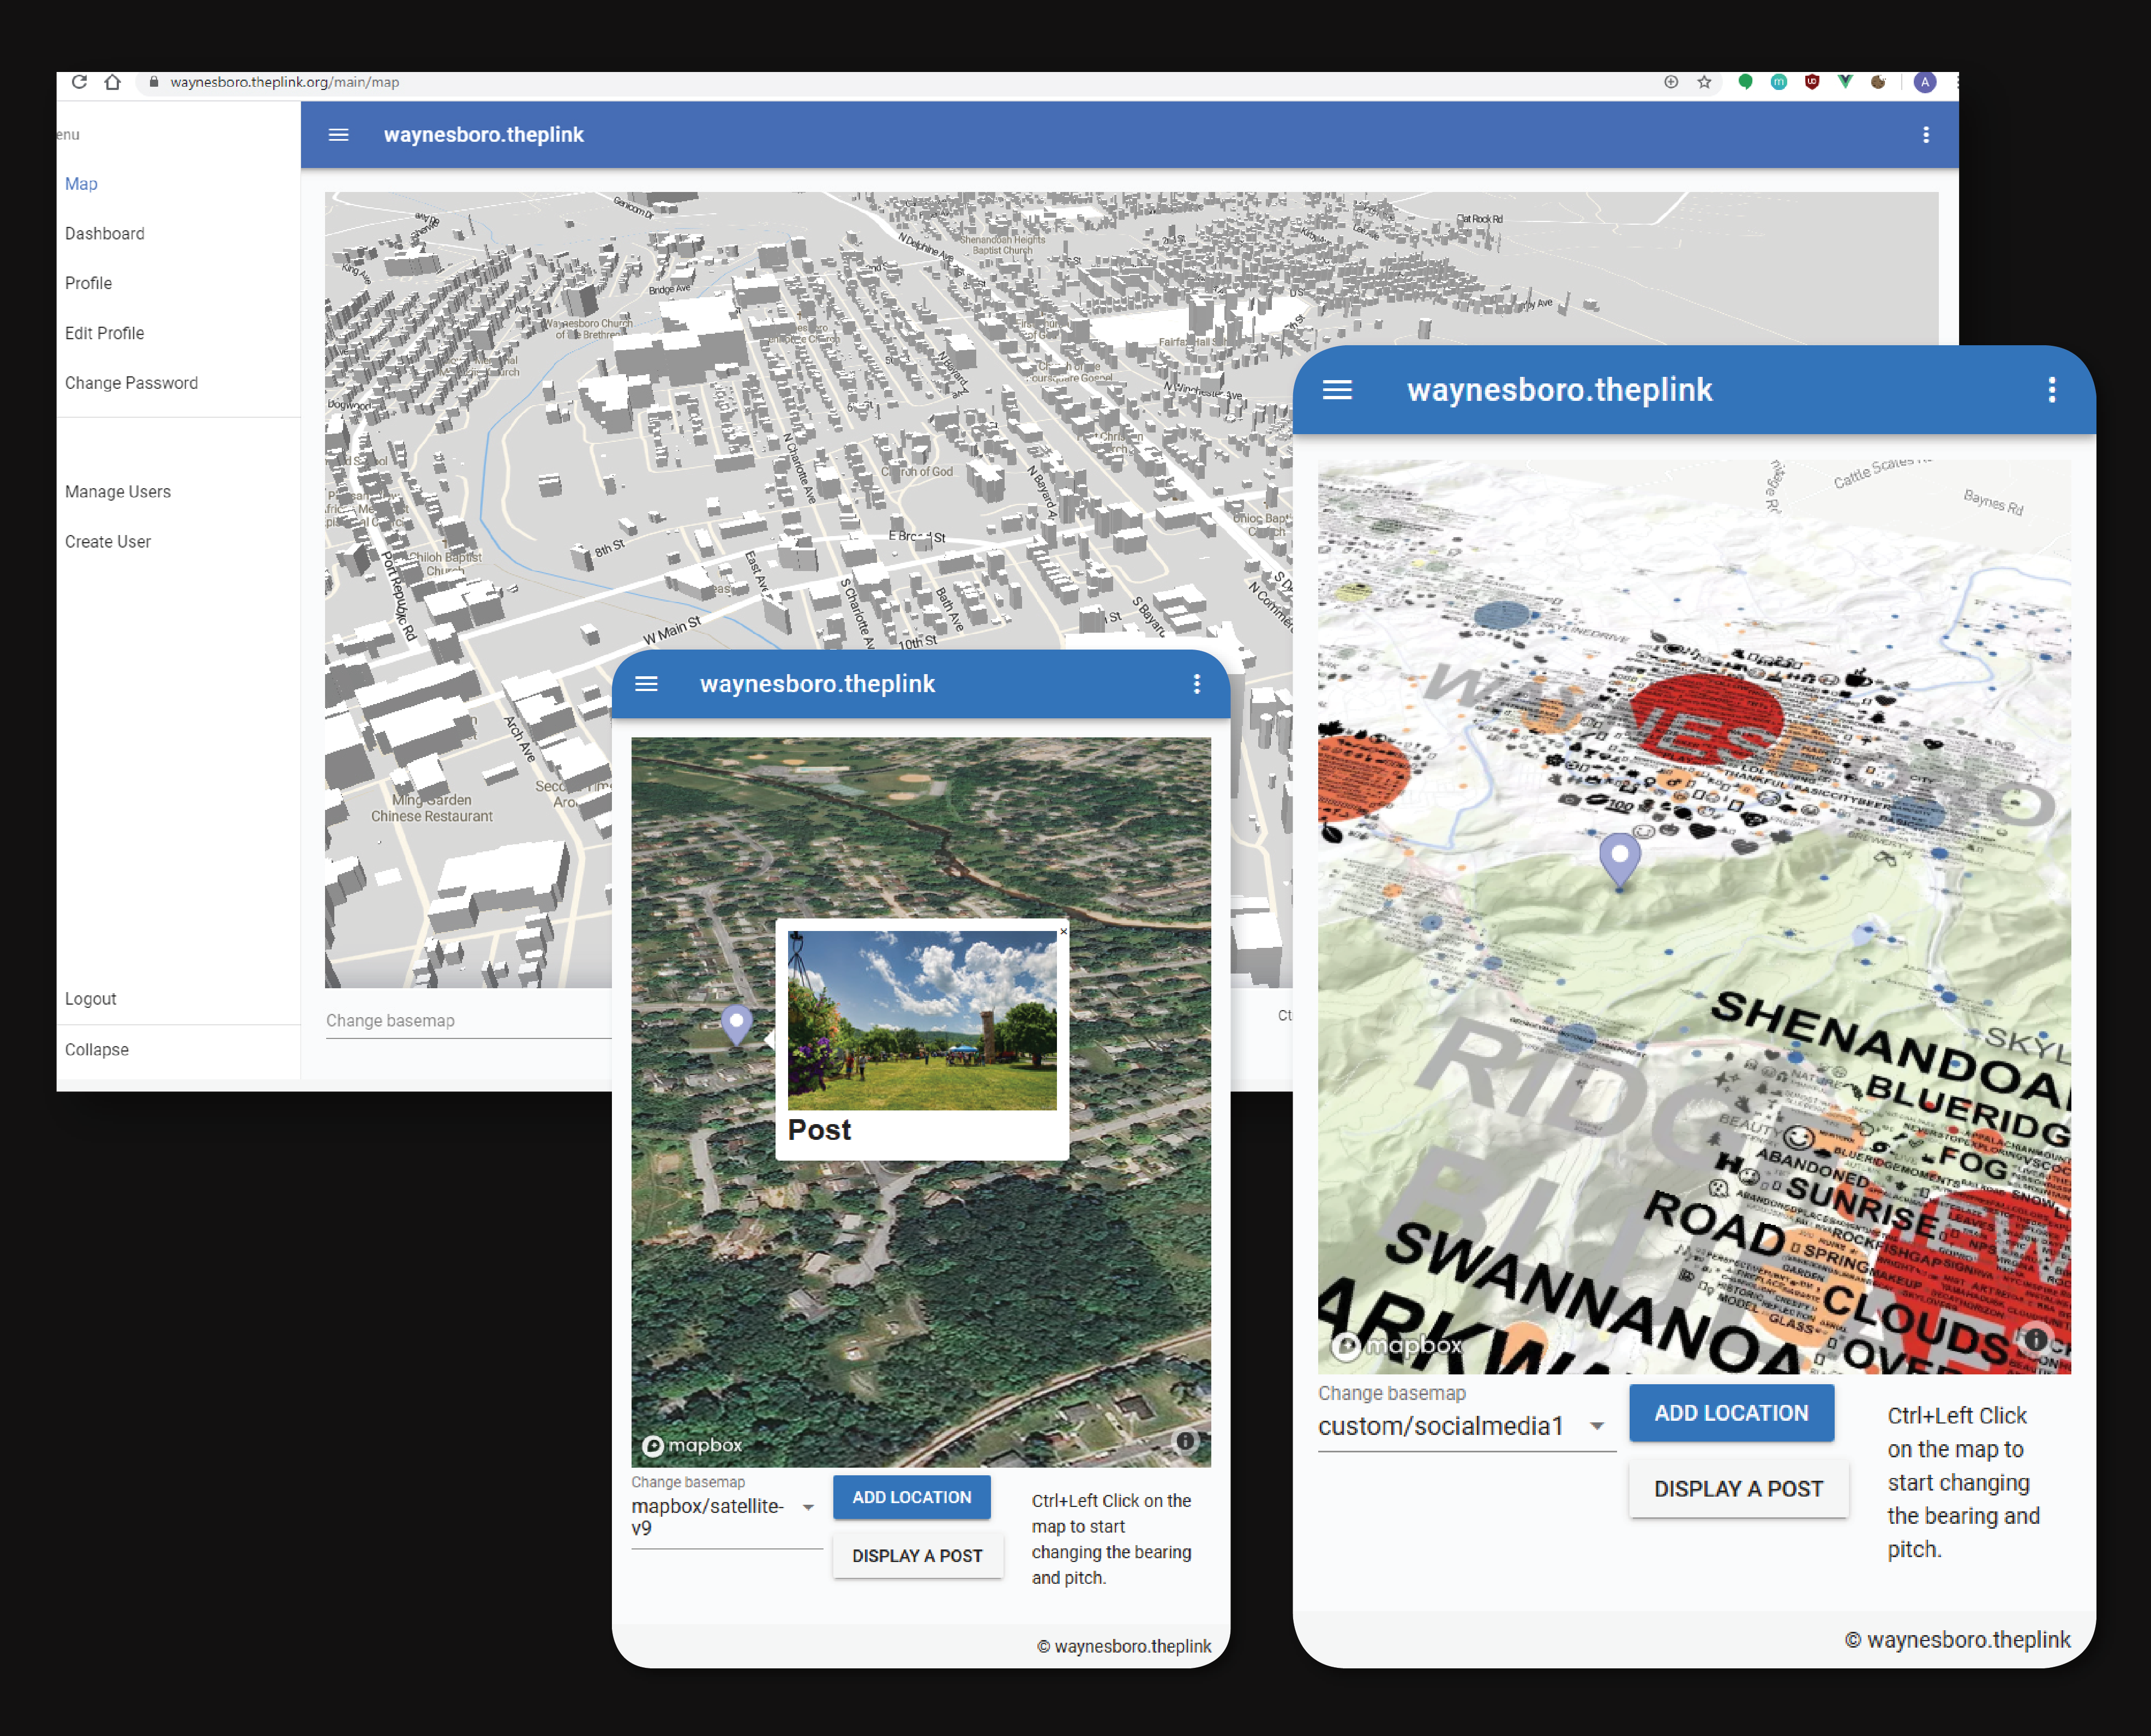Reload the page with browser refresh icon
2151x1736 pixels.
pyautogui.click(x=79, y=82)
